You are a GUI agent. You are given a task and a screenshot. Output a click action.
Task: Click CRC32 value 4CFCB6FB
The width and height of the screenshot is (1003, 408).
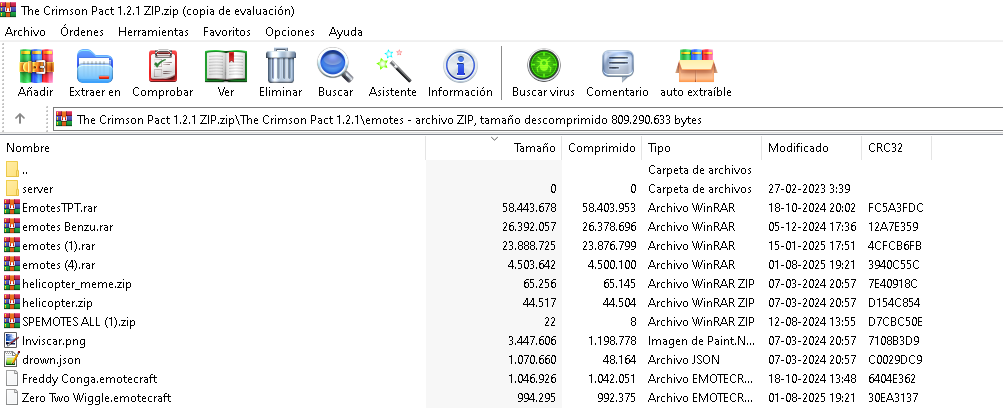(x=895, y=246)
